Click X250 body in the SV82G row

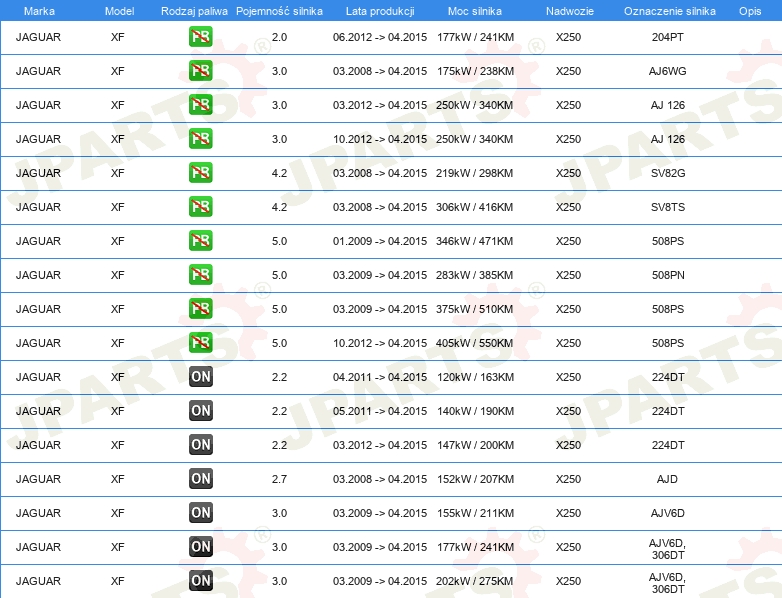pyautogui.click(x=569, y=173)
